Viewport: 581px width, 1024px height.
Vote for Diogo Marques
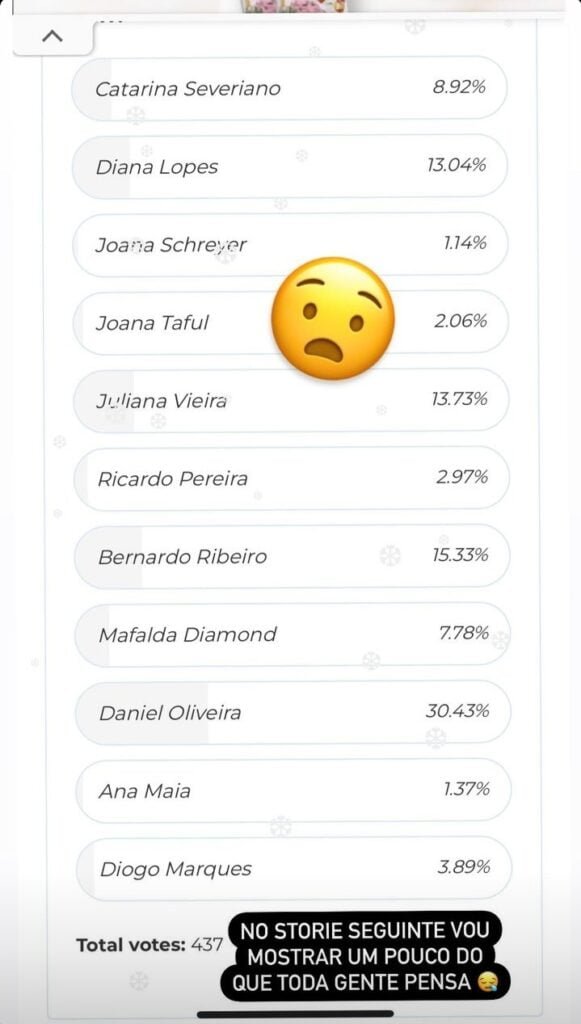294,868
